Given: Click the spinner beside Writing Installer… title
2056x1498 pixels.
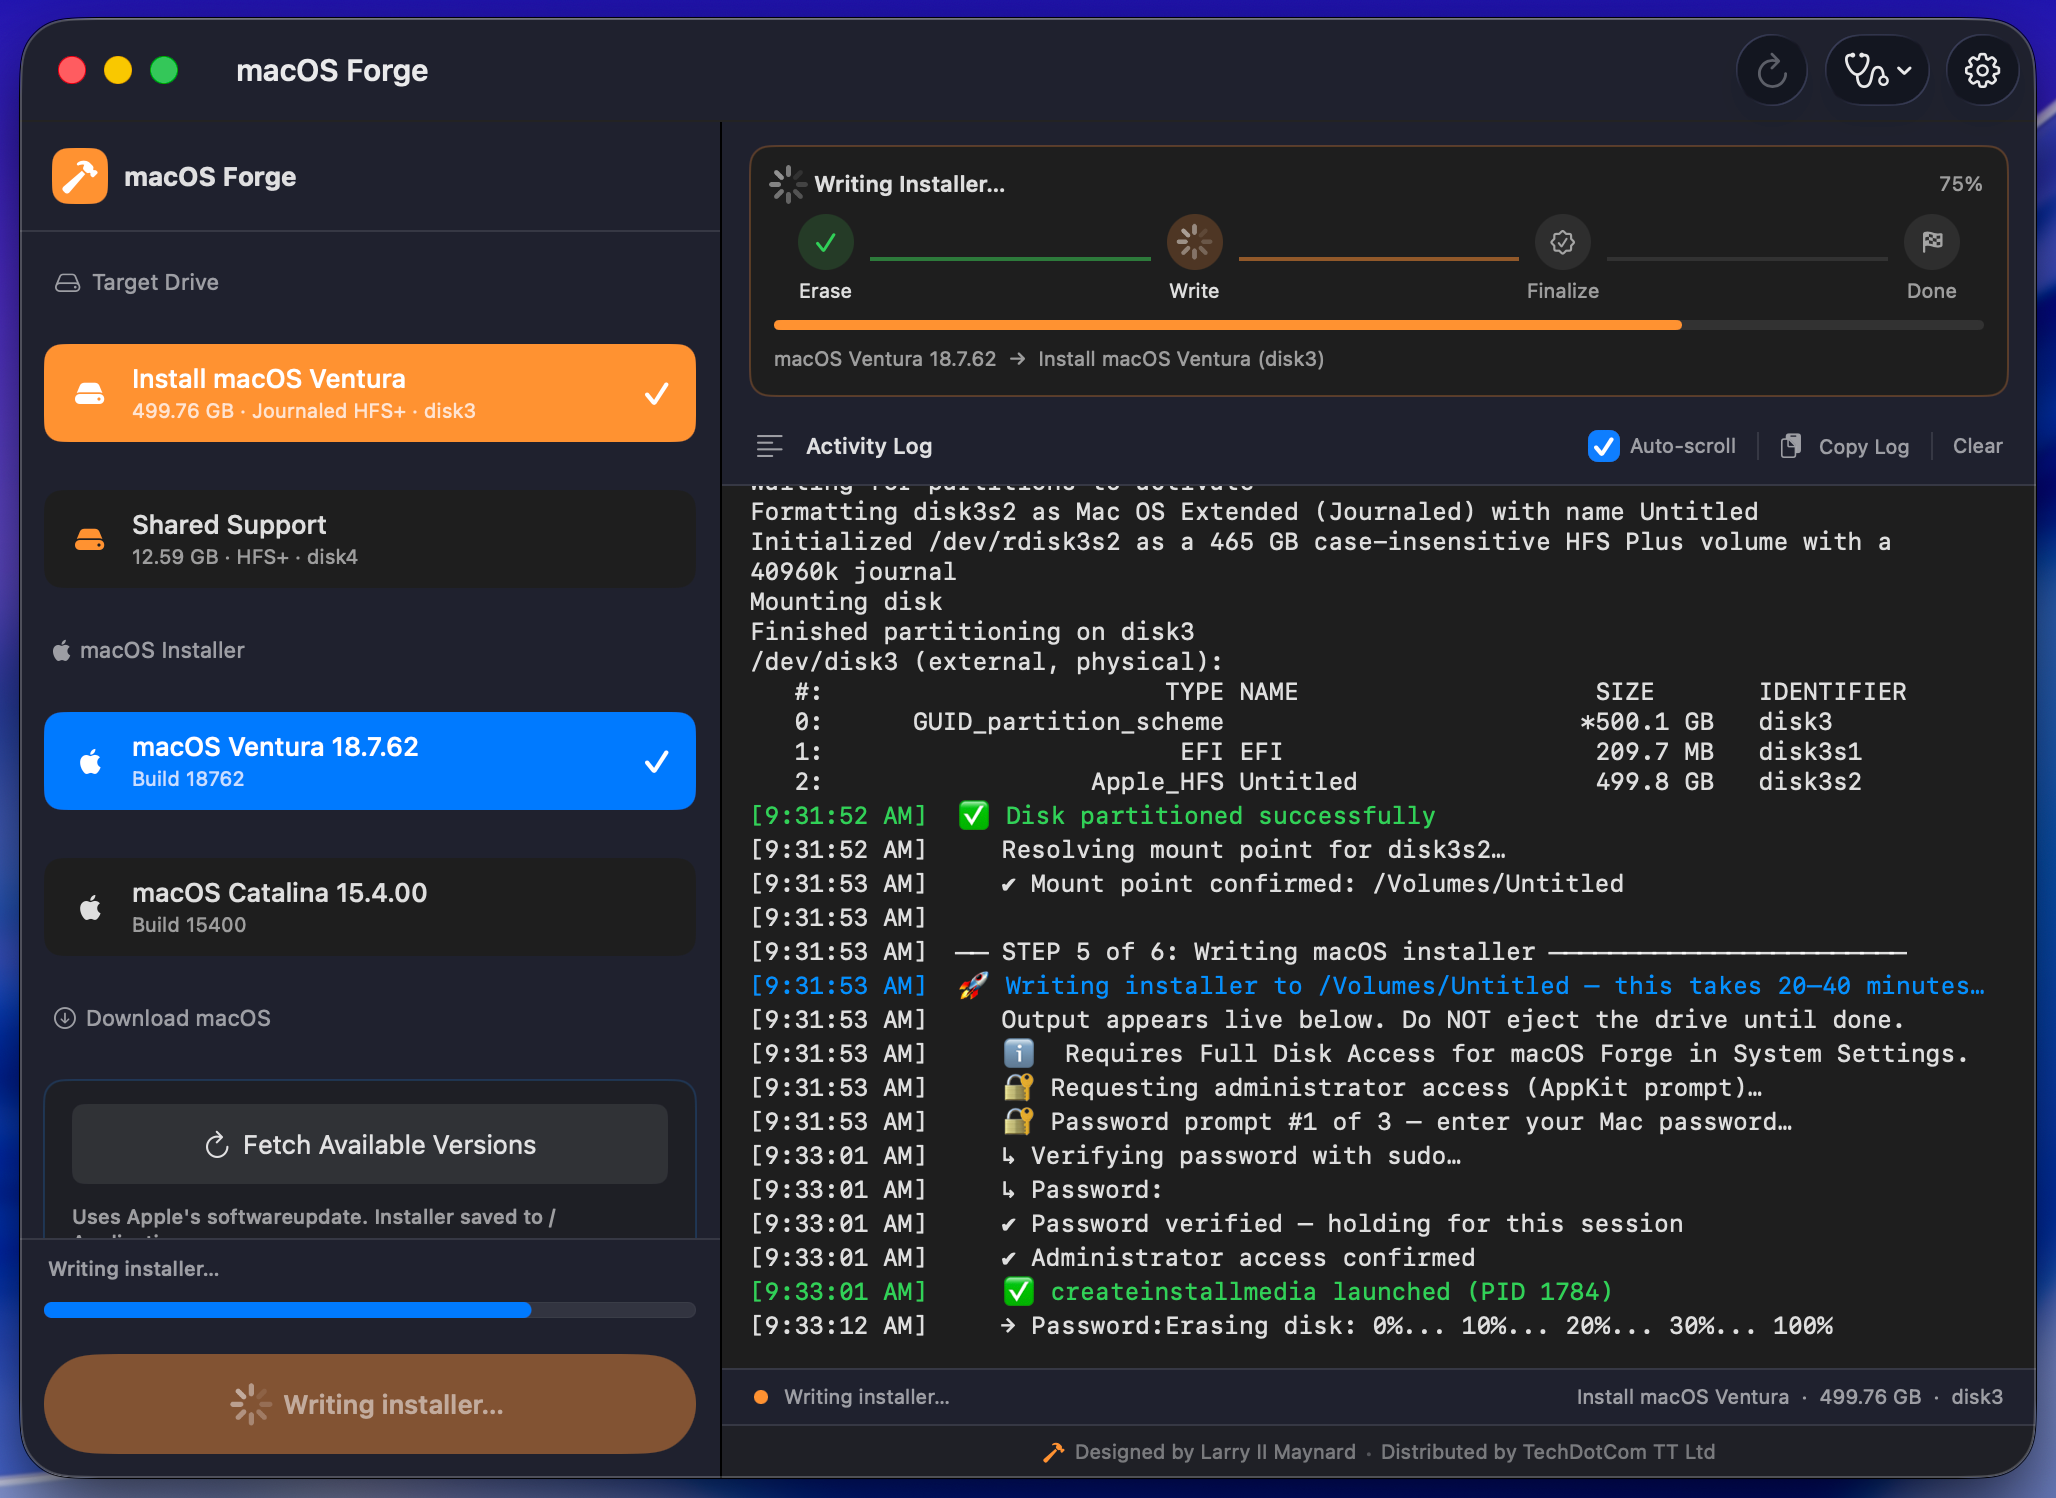Looking at the screenshot, I should click(x=788, y=184).
